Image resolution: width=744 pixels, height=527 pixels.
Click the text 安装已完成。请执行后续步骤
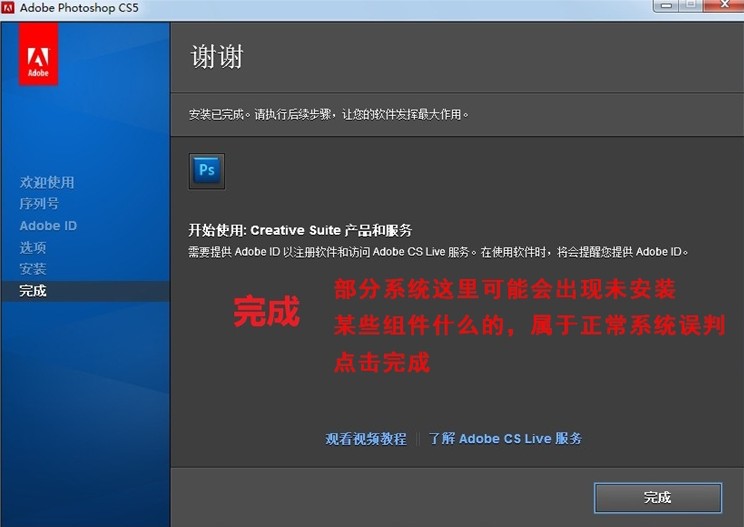pyautogui.click(x=262, y=114)
